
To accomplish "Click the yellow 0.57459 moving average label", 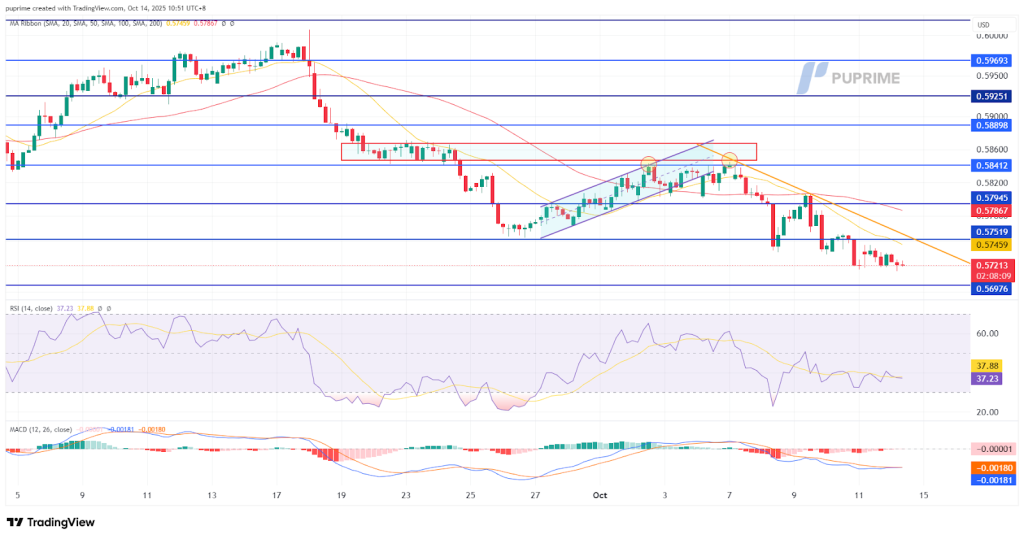I will [x=991, y=244].
